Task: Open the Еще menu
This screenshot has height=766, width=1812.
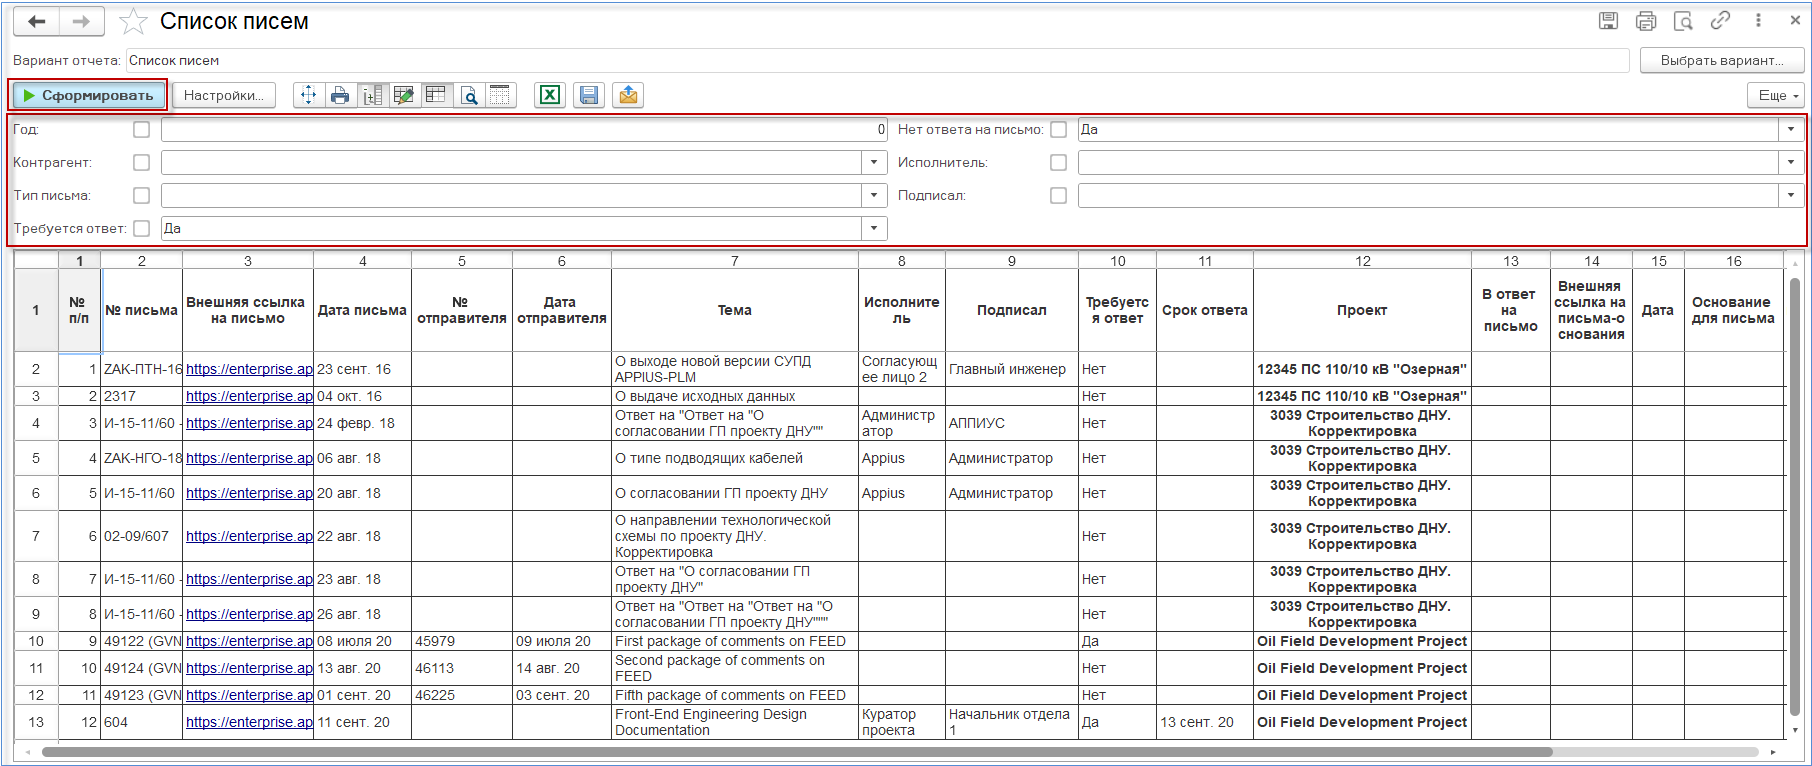Action: point(1778,95)
